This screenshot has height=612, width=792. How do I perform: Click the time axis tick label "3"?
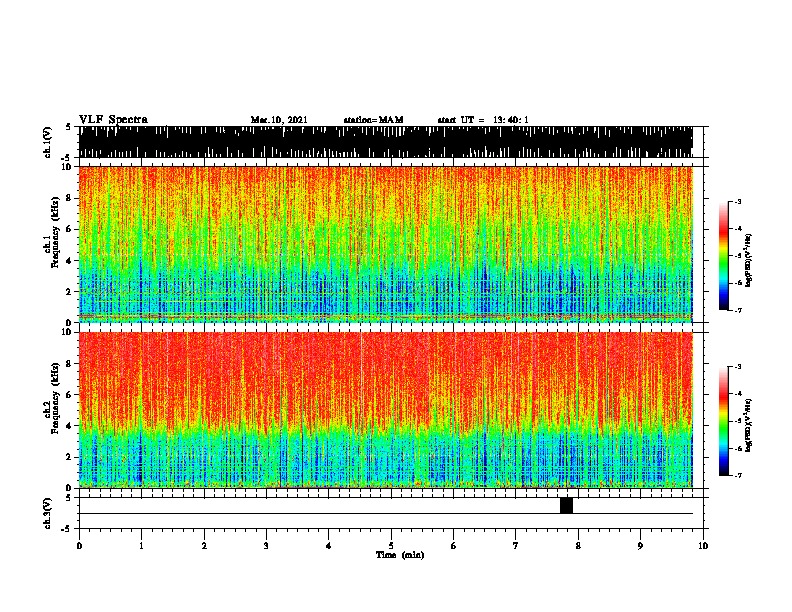point(266,546)
